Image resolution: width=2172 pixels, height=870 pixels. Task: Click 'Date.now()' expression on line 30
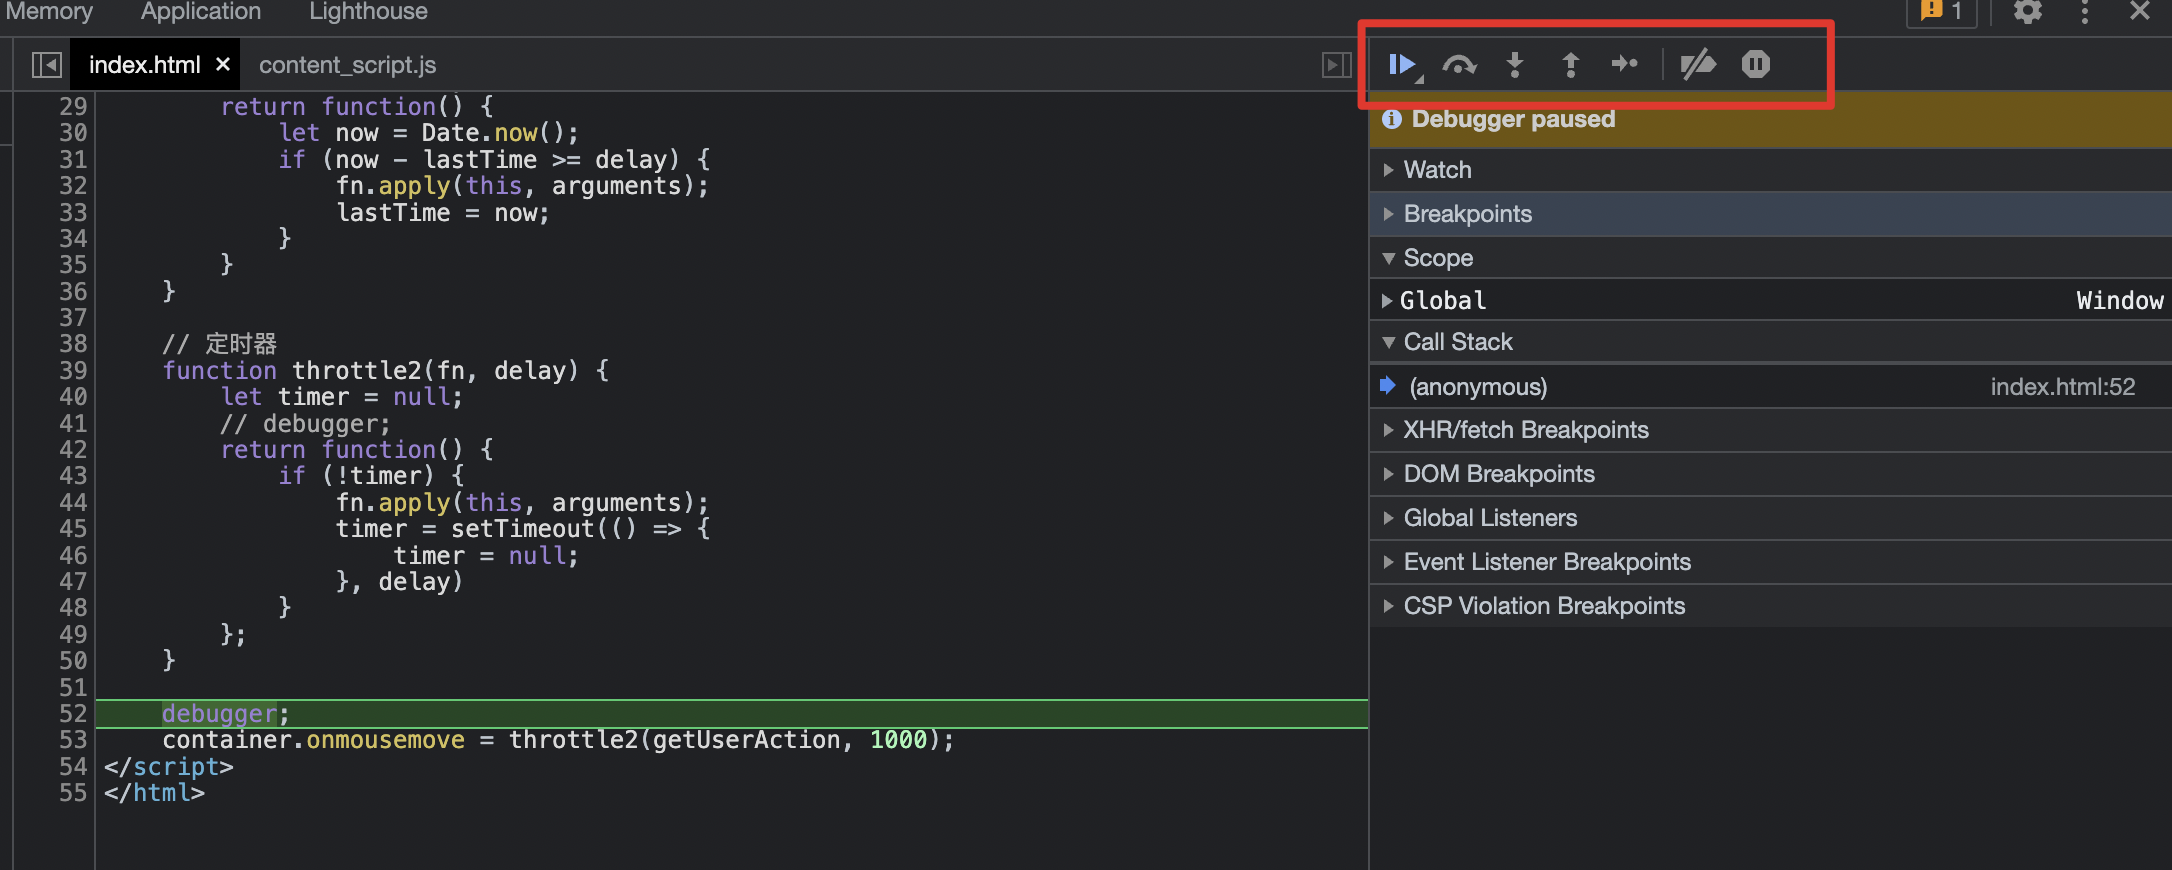[x=493, y=133]
